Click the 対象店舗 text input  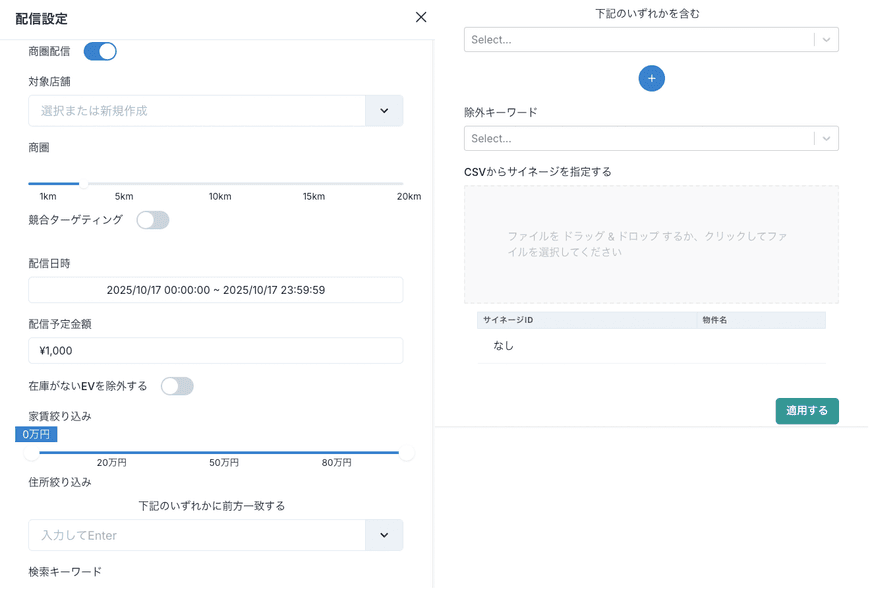[x=197, y=111]
